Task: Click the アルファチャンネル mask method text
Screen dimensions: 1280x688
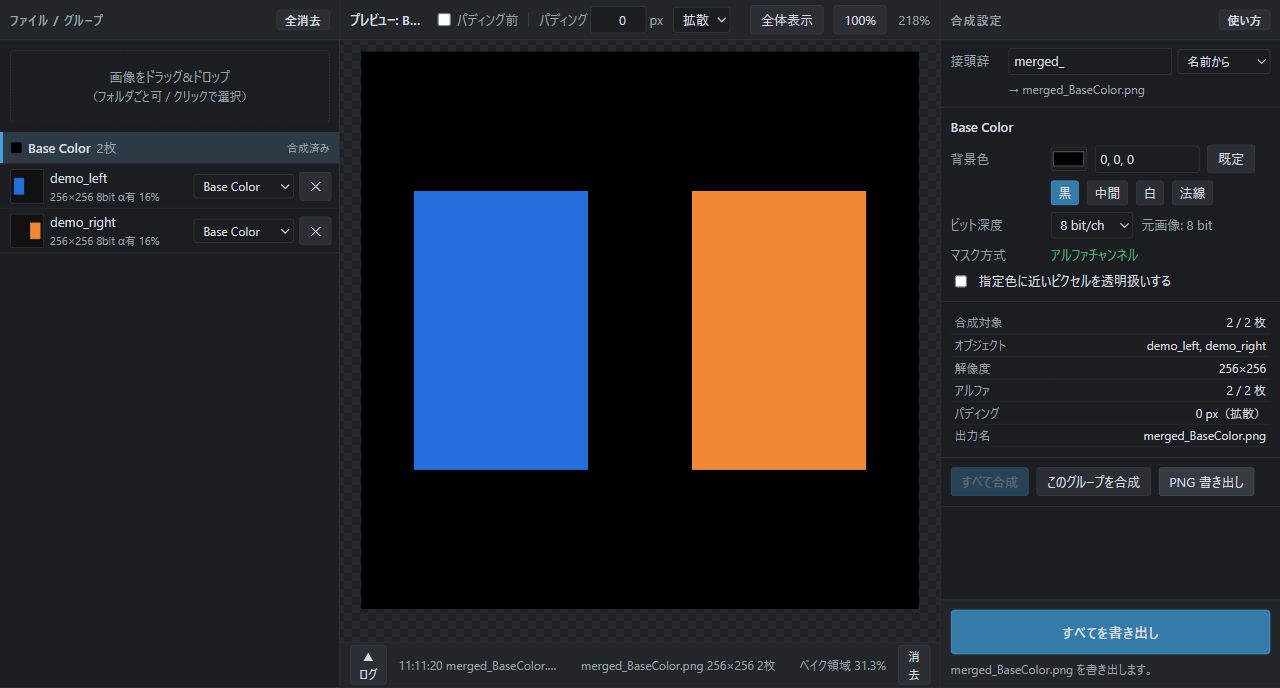Action: (x=1094, y=255)
